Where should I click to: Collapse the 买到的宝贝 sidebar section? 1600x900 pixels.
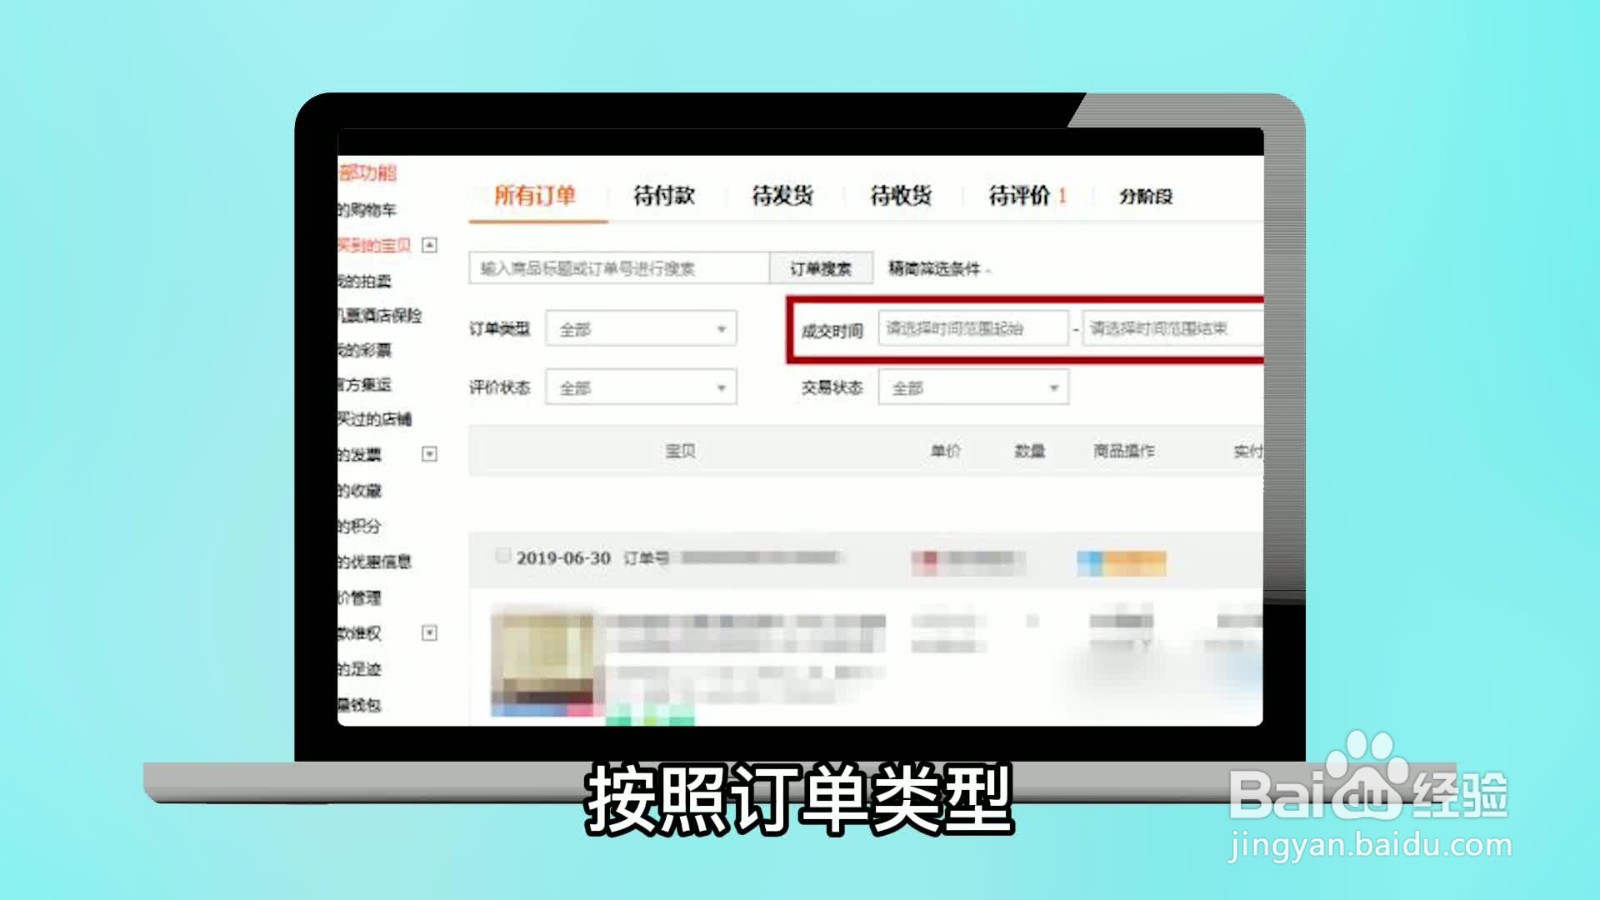(430, 245)
